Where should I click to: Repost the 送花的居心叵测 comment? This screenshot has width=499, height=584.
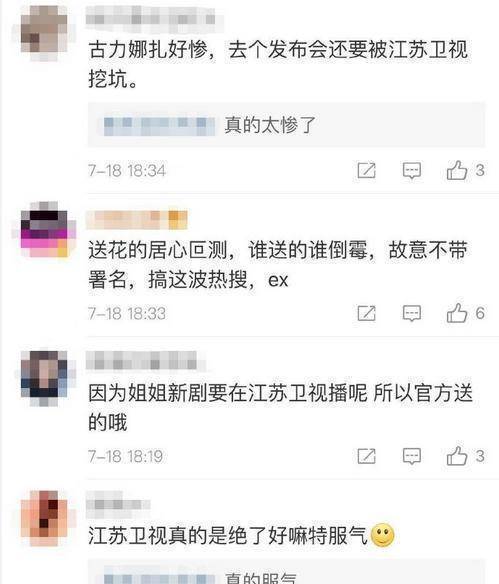click(x=366, y=313)
